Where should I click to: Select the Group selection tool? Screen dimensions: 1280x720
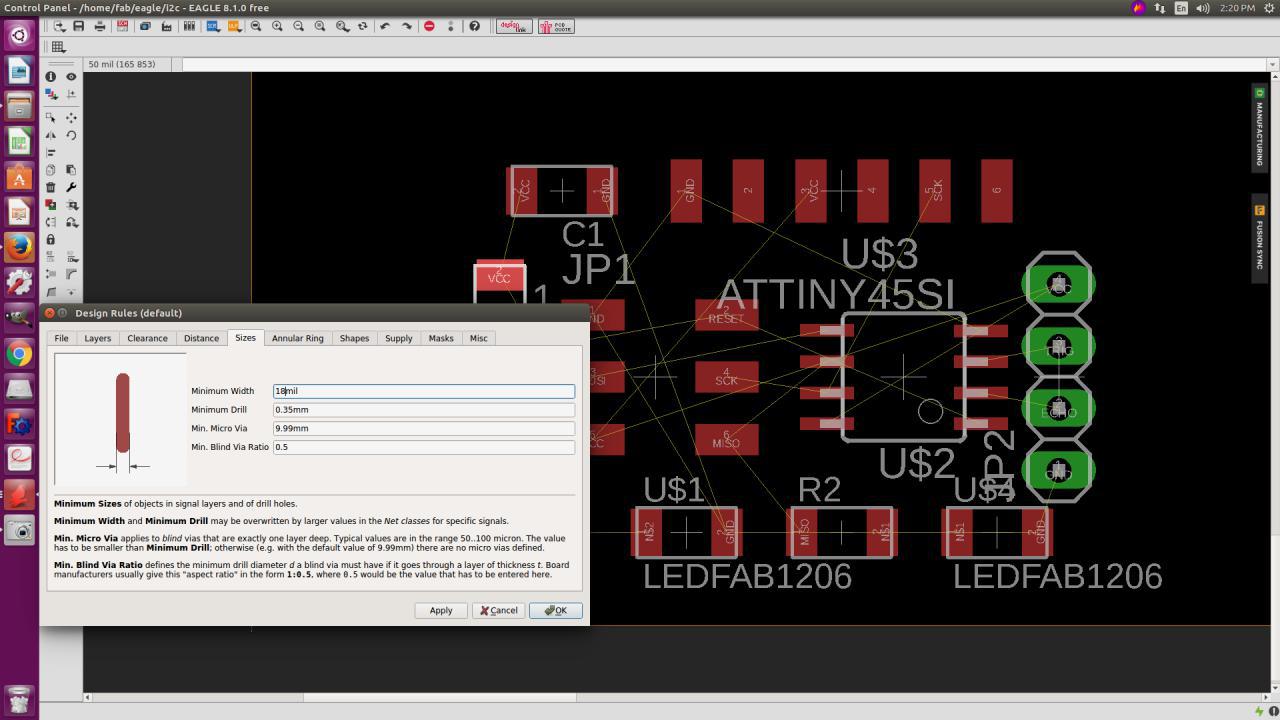click(50, 118)
